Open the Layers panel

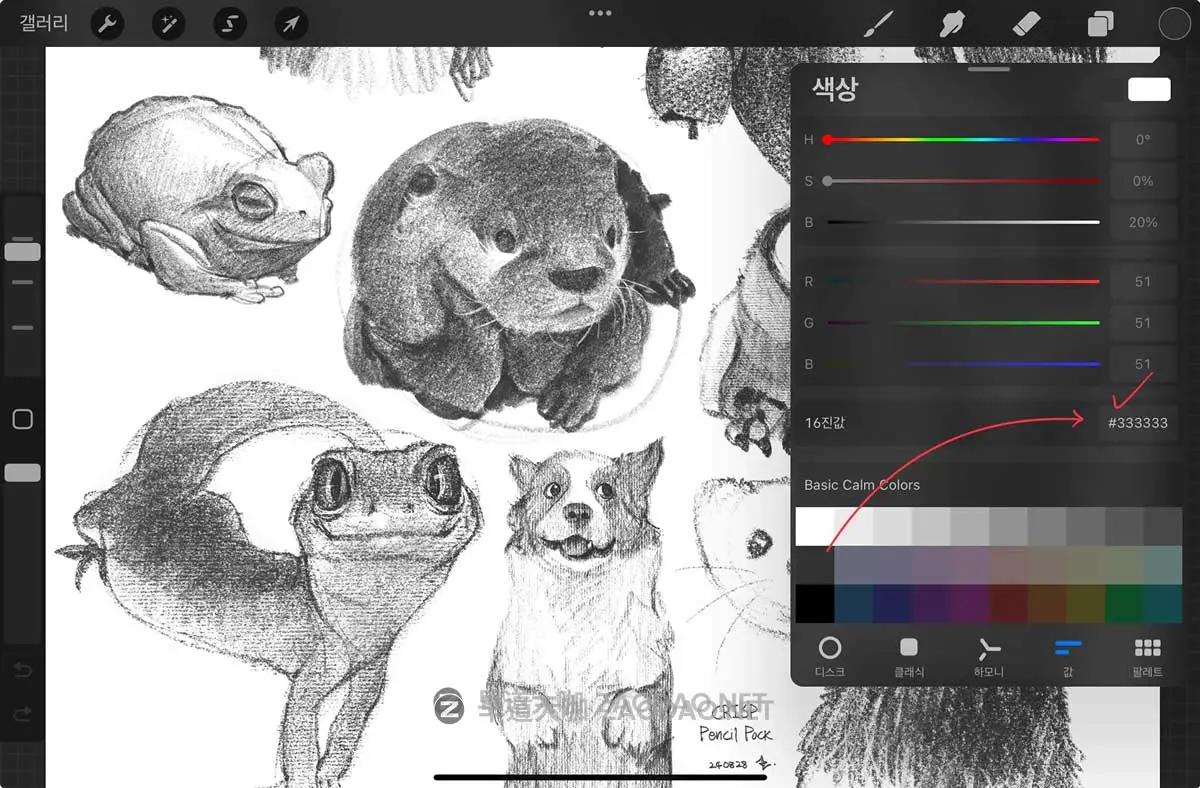click(x=1100, y=24)
